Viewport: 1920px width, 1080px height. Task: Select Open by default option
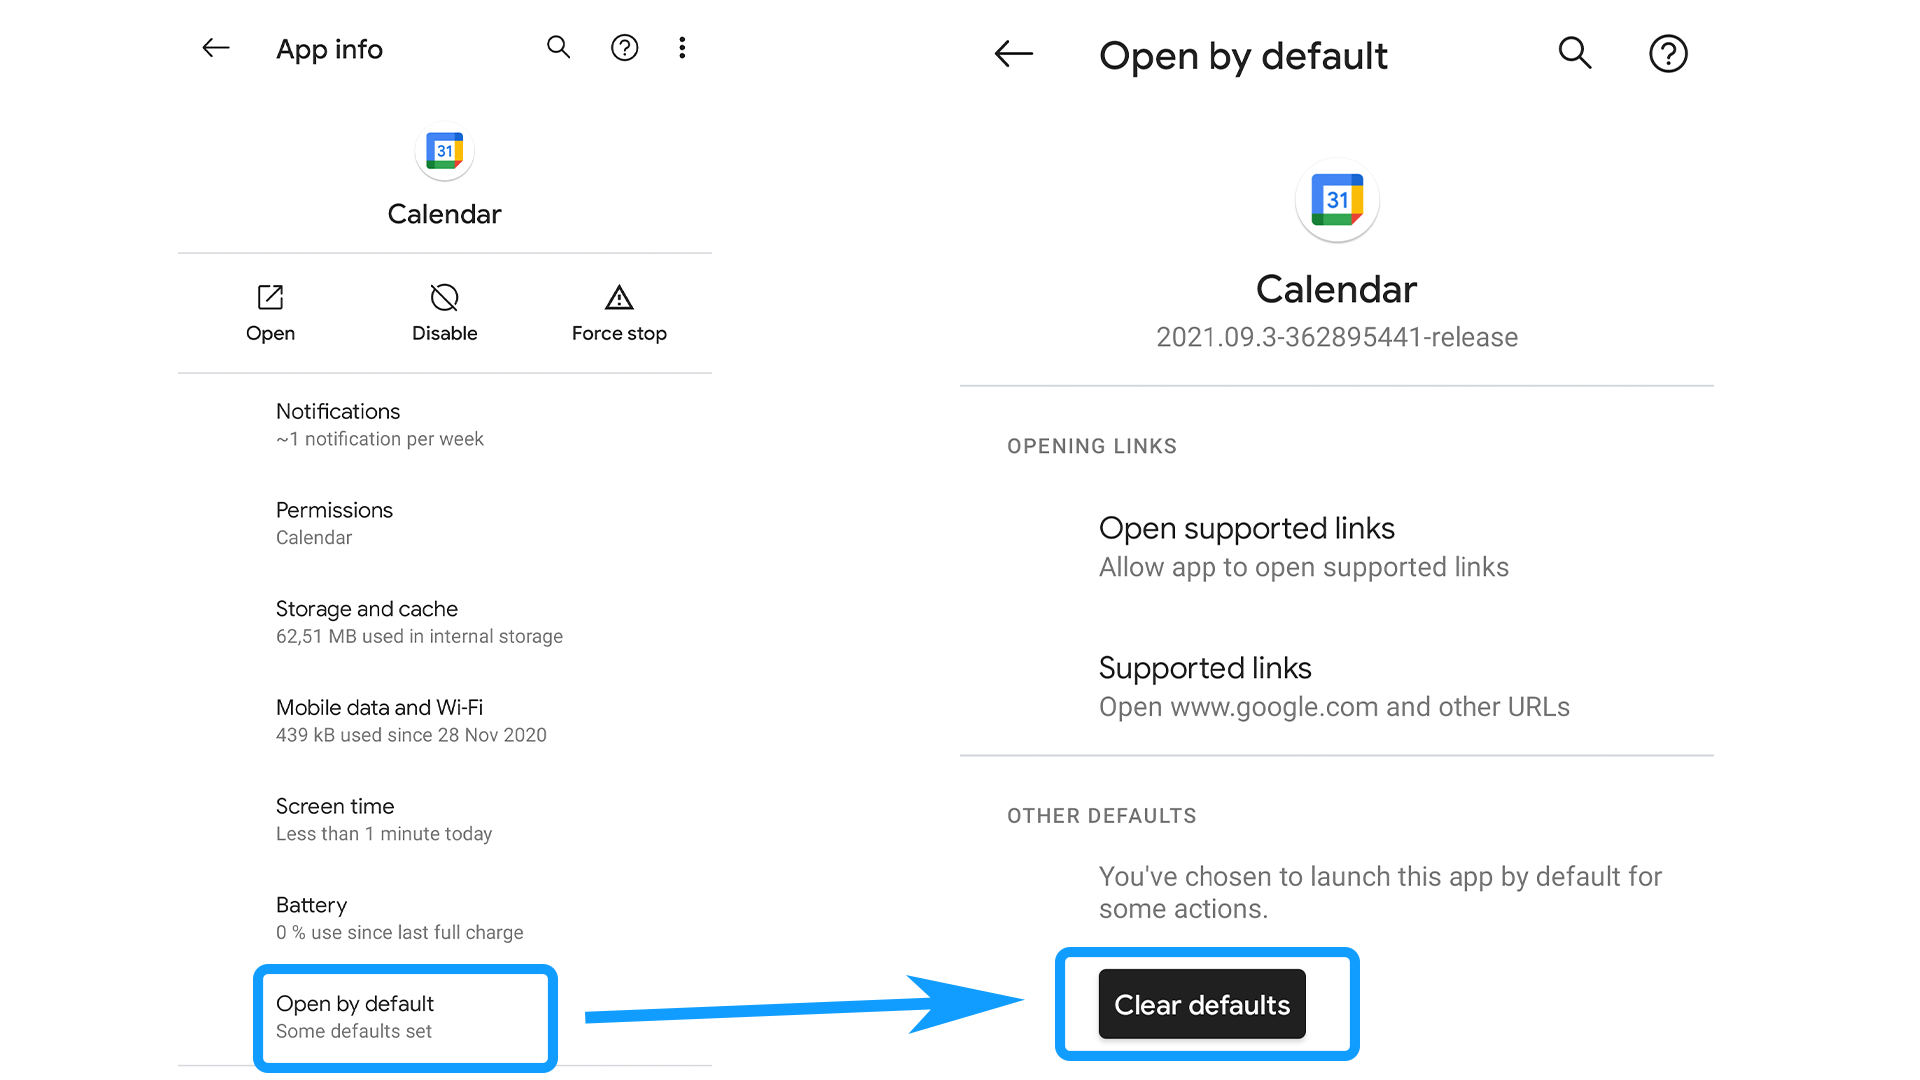(405, 1017)
